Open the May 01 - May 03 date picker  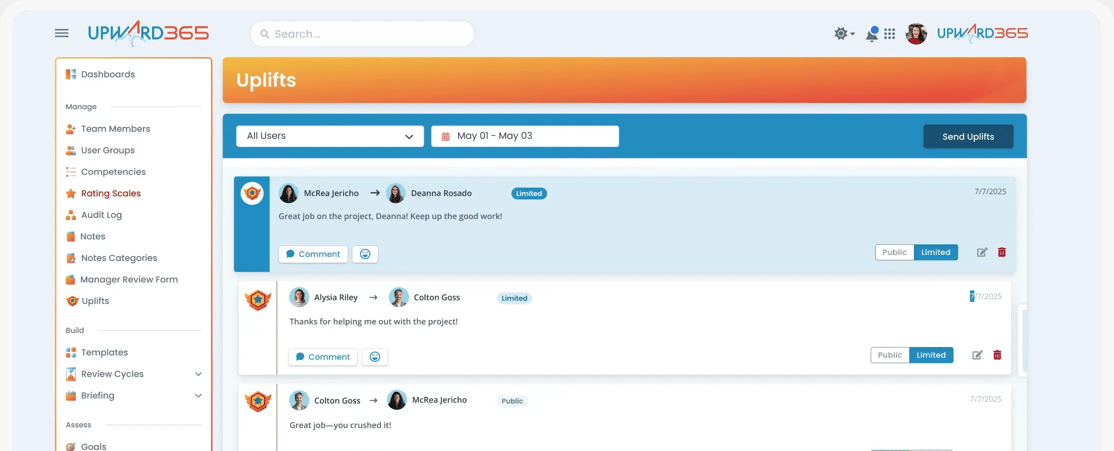tap(524, 136)
